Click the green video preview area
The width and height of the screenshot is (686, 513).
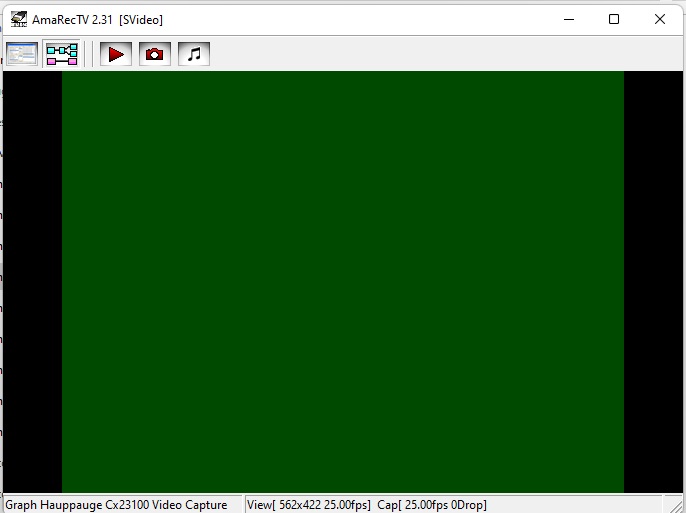point(343,282)
